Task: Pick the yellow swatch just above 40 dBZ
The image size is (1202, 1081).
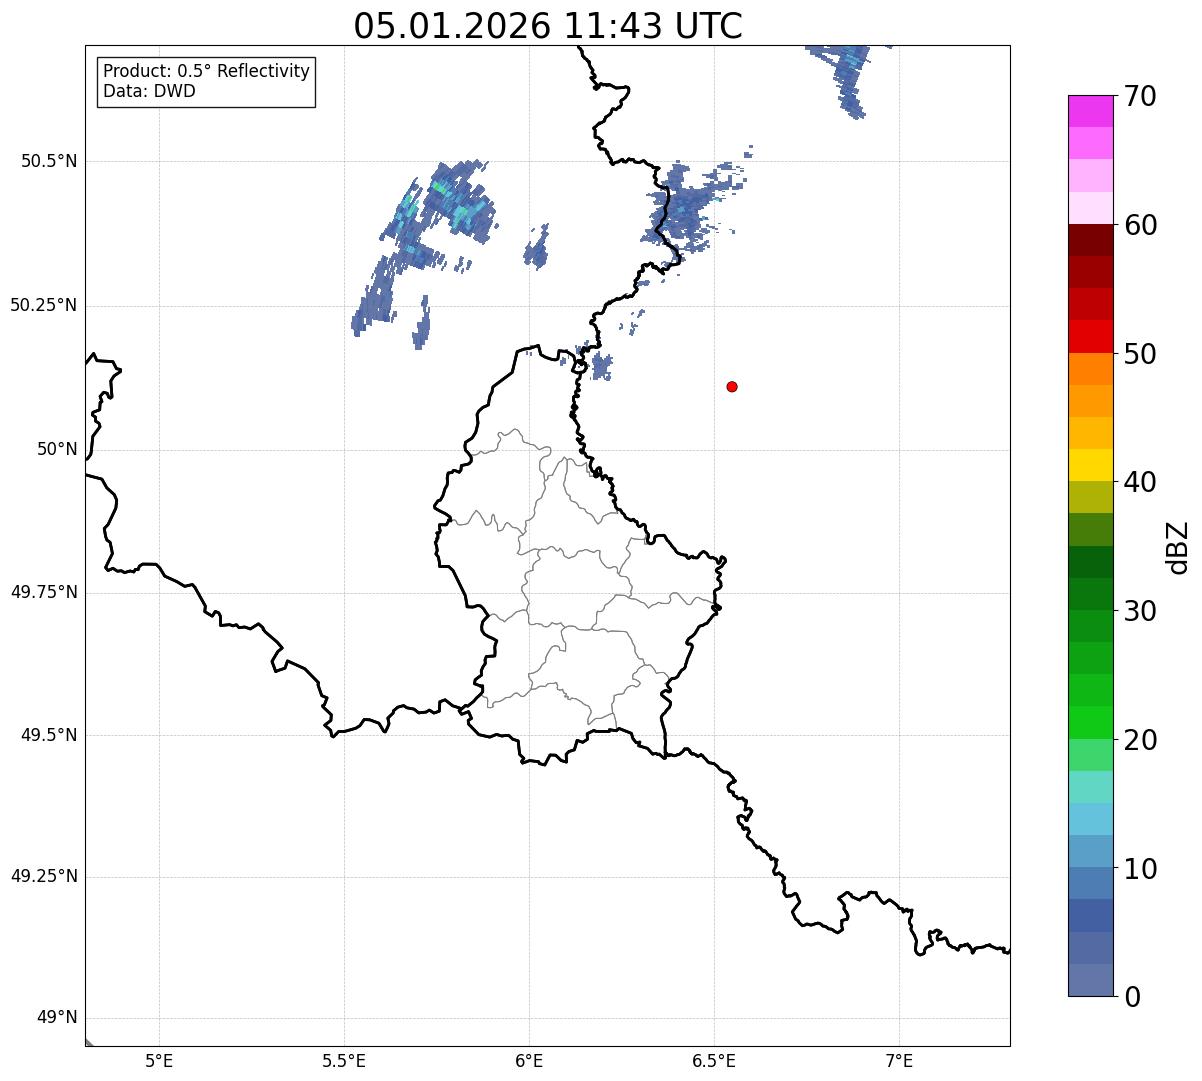Action: (x=1090, y=466)
